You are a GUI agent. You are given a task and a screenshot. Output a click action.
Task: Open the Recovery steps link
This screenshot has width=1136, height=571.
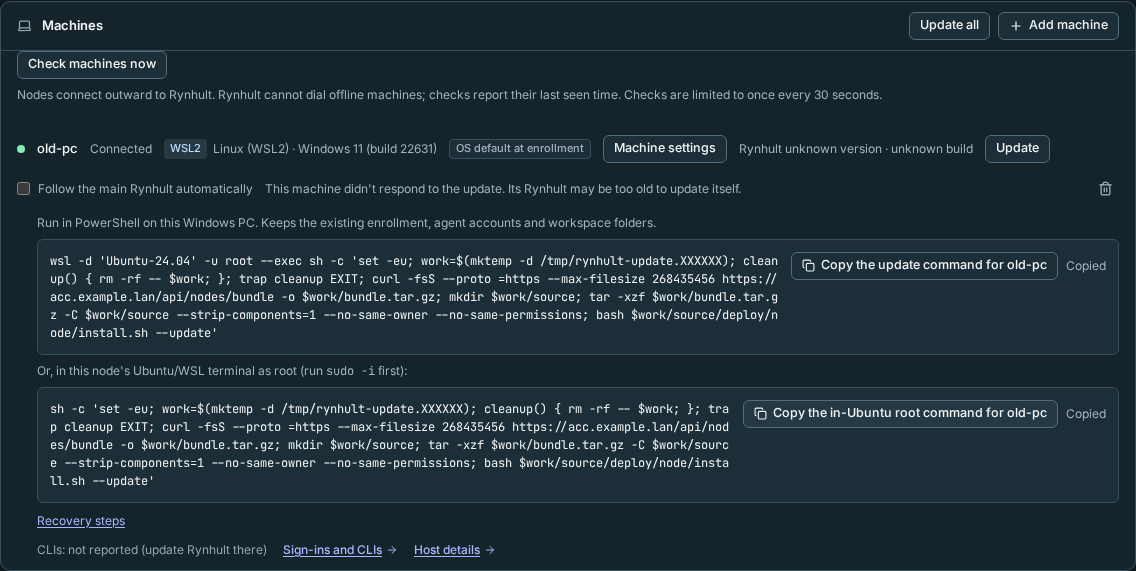pos(81,521)
